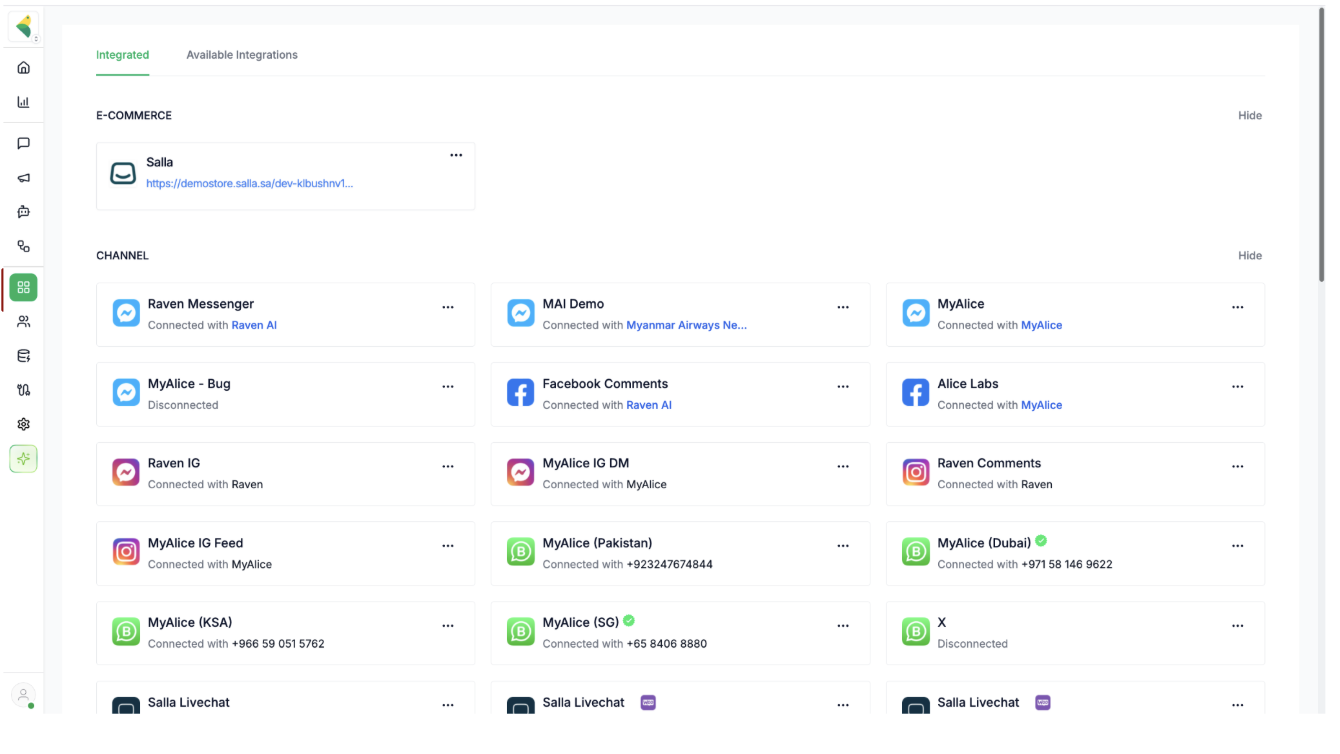Click the +65 8406 8880 phone number
Image resolution: width=1340 pixels, height=754 pixels.
[x=667, y=644]
